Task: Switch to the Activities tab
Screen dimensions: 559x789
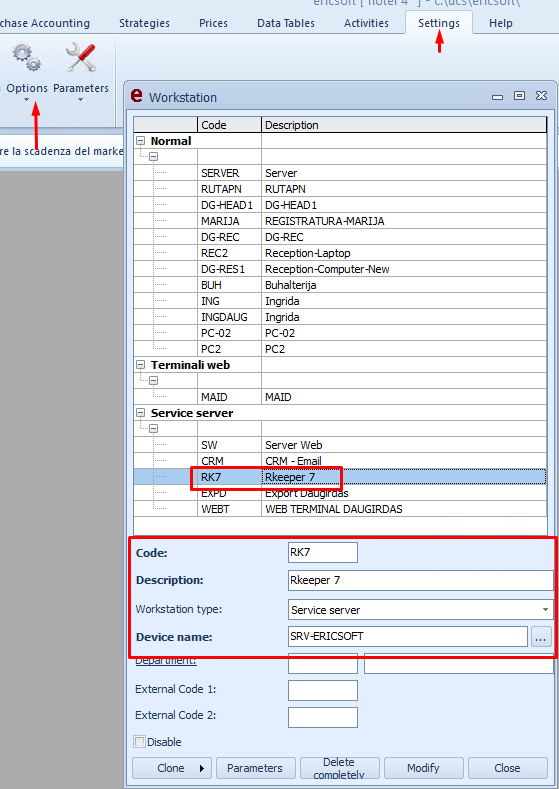Action: tap(366, 23)
